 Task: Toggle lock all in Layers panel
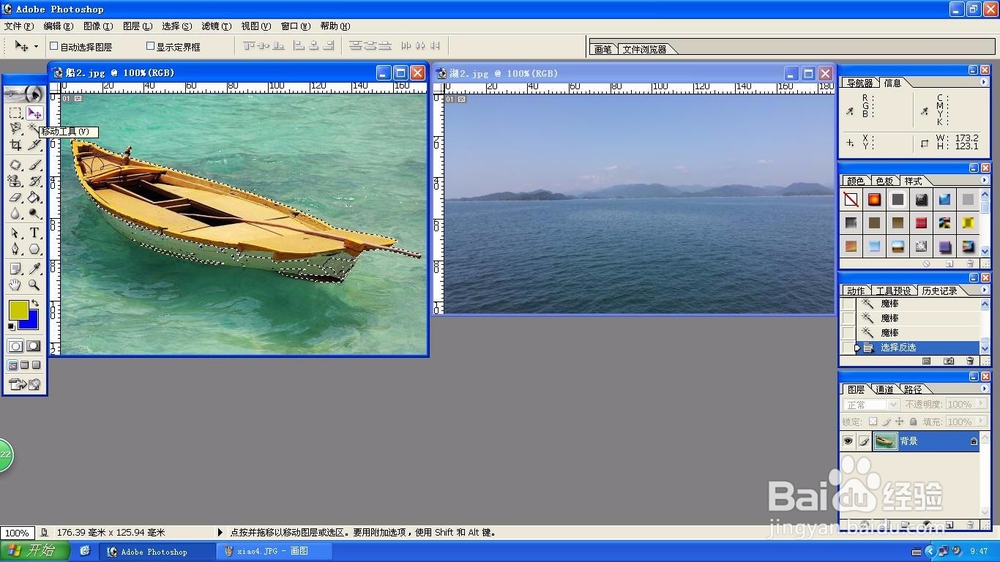(x=913, y=422)
